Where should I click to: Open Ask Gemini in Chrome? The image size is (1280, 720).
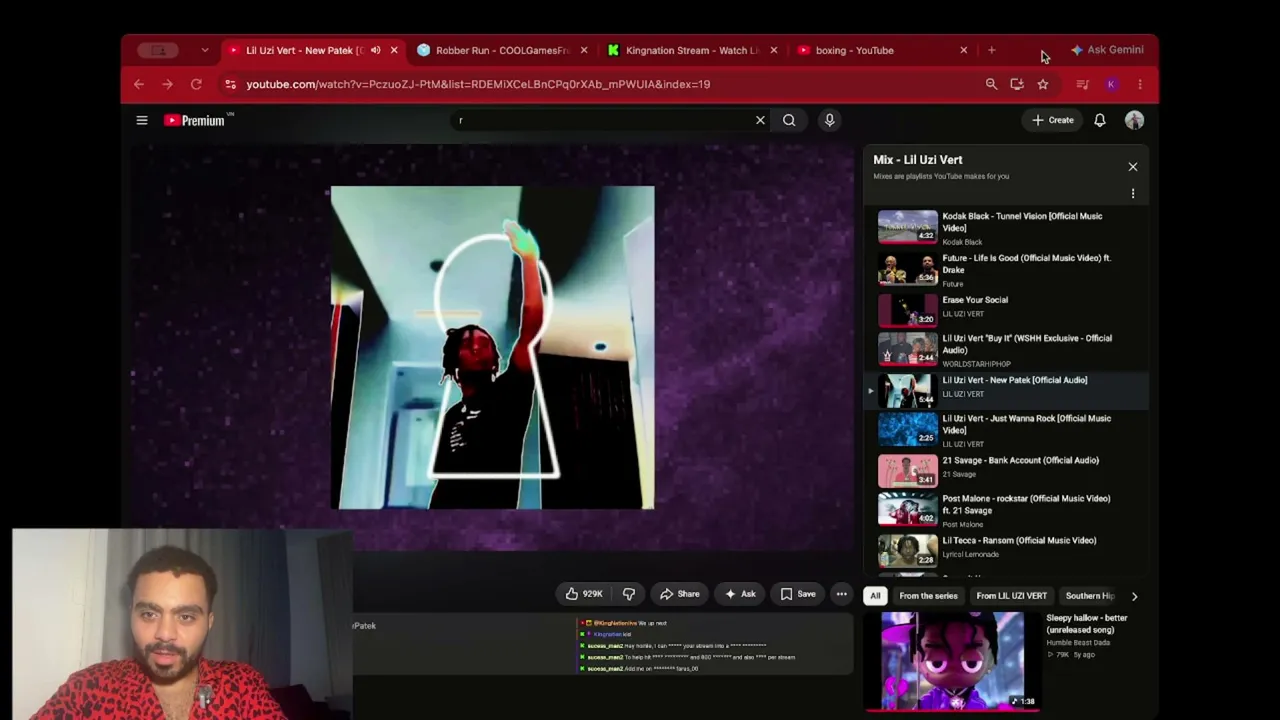click(1107, 50)
